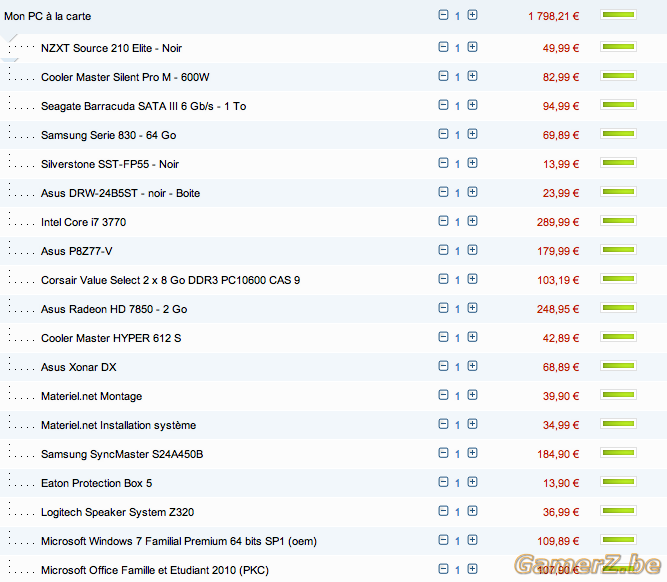Select price 289,99 € of Intel Core i7

point(558,222)
